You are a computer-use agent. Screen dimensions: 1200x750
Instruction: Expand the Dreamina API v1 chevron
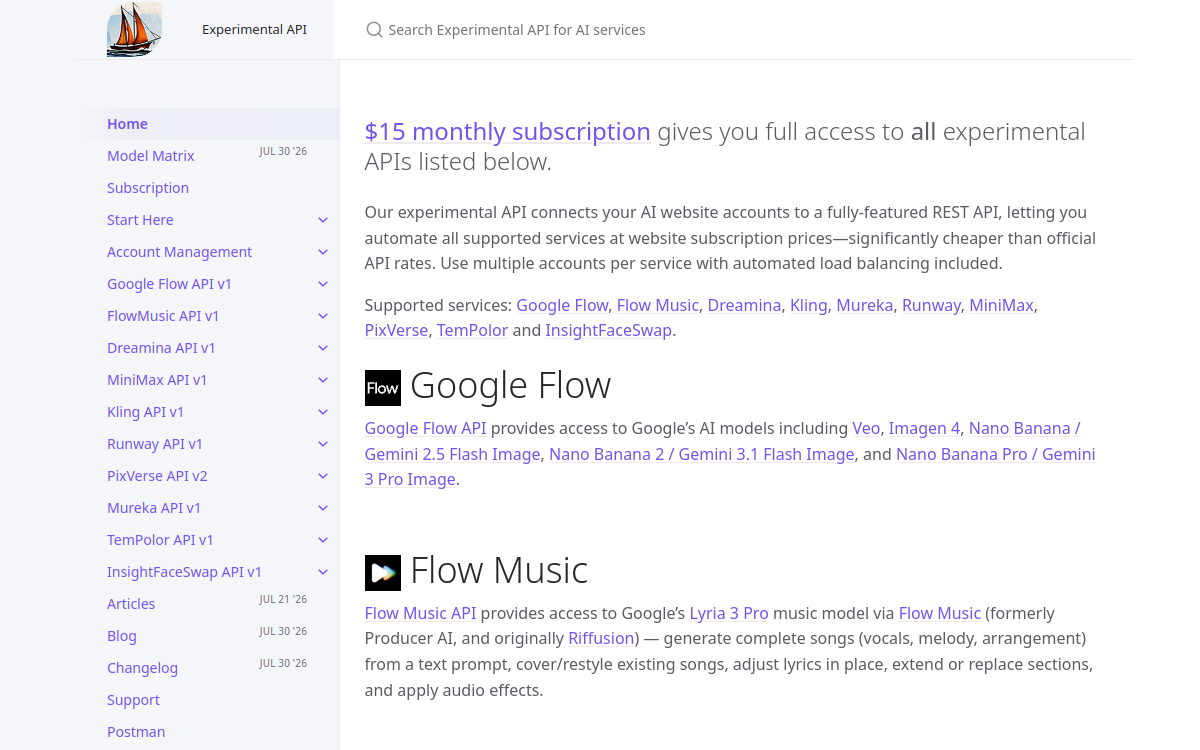click(323, 348)
